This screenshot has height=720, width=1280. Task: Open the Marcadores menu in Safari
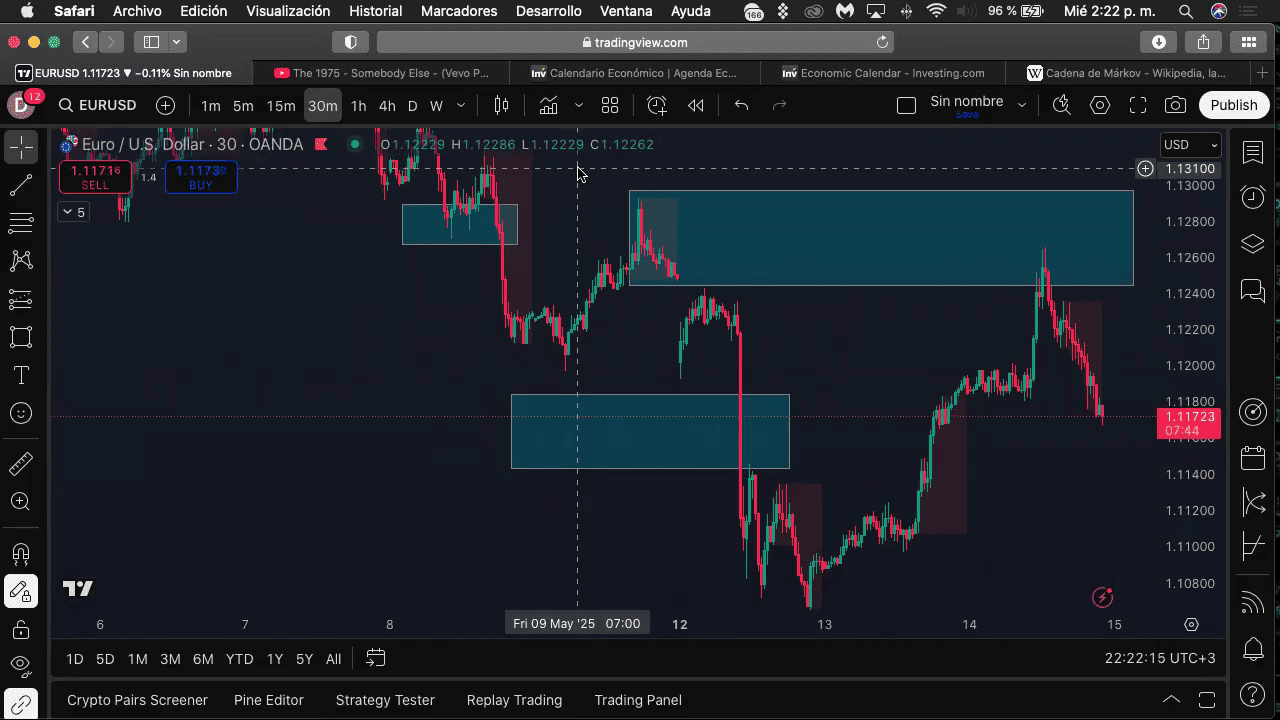tap(459, 11)
